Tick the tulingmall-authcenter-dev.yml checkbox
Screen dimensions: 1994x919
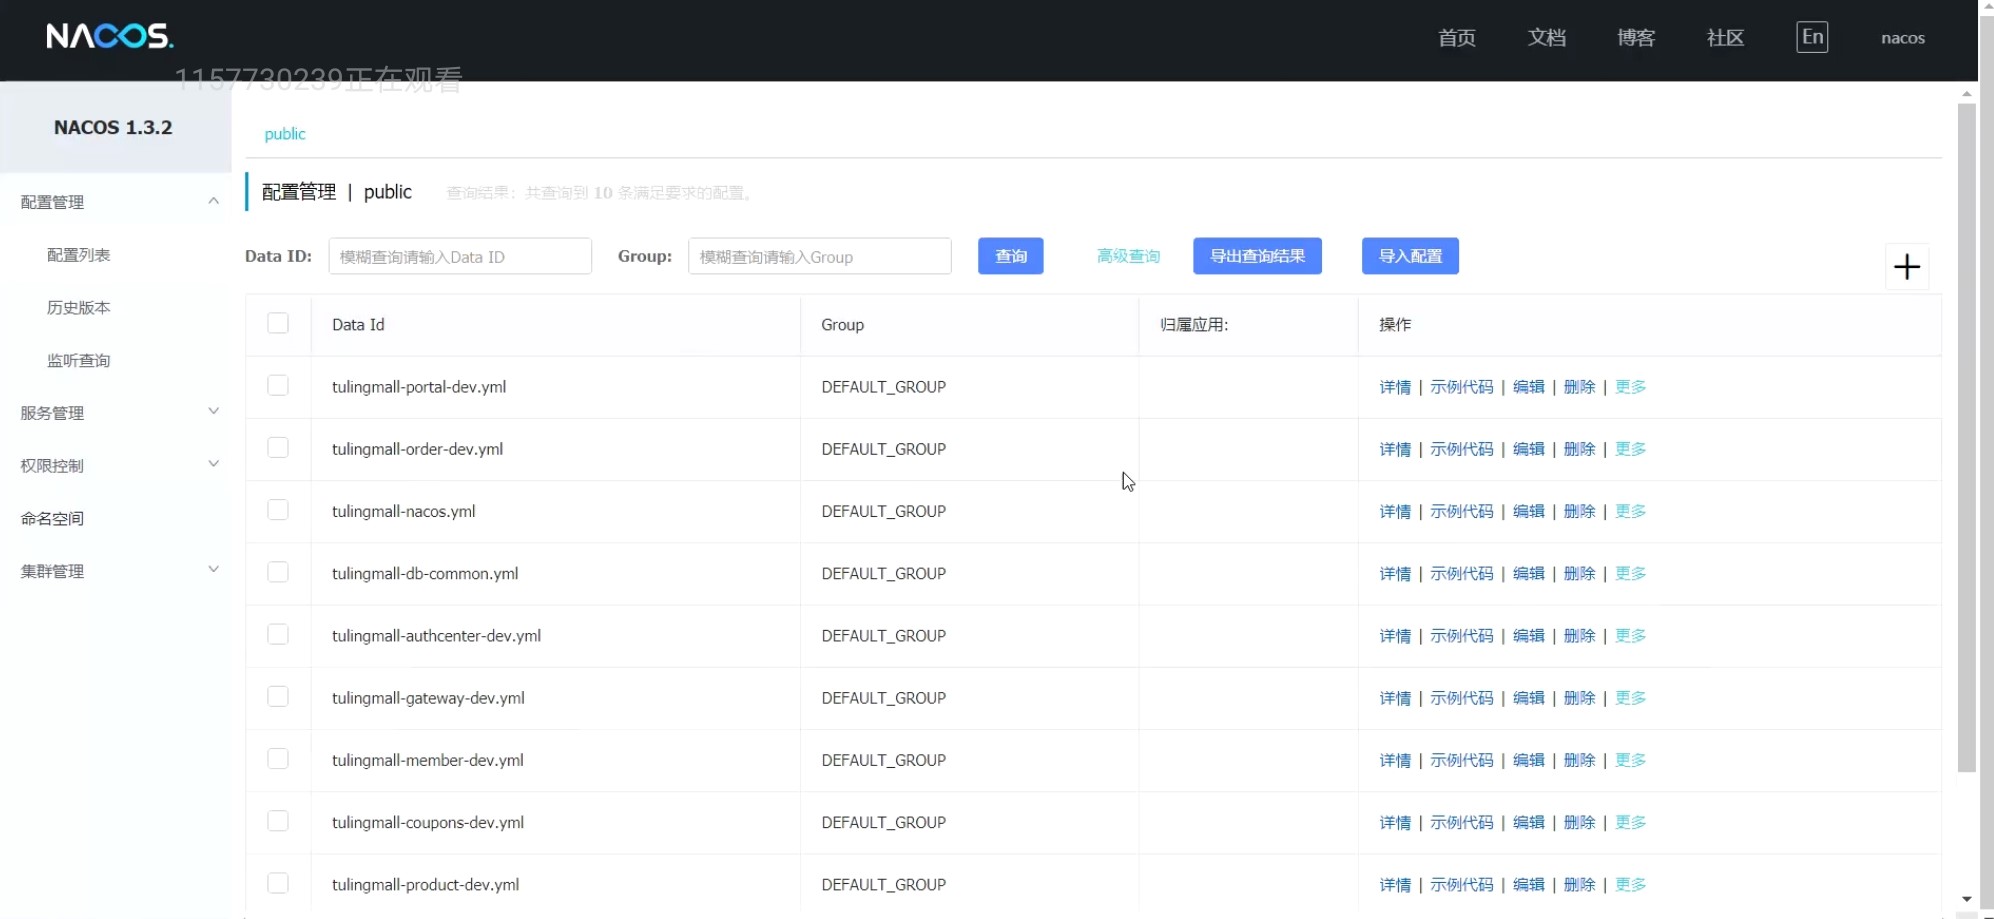pyautogui.click(x=278, y=634)
